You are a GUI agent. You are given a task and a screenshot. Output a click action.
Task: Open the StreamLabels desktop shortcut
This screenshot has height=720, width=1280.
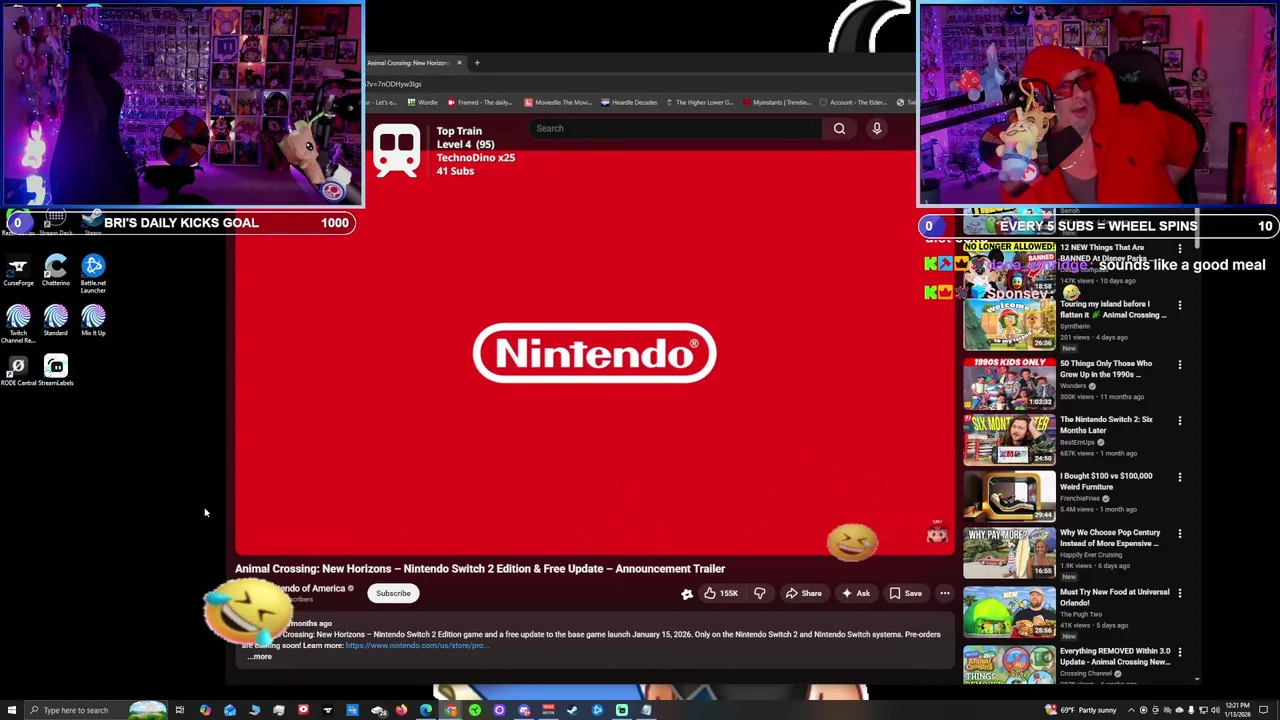click(x=56, y=370)
